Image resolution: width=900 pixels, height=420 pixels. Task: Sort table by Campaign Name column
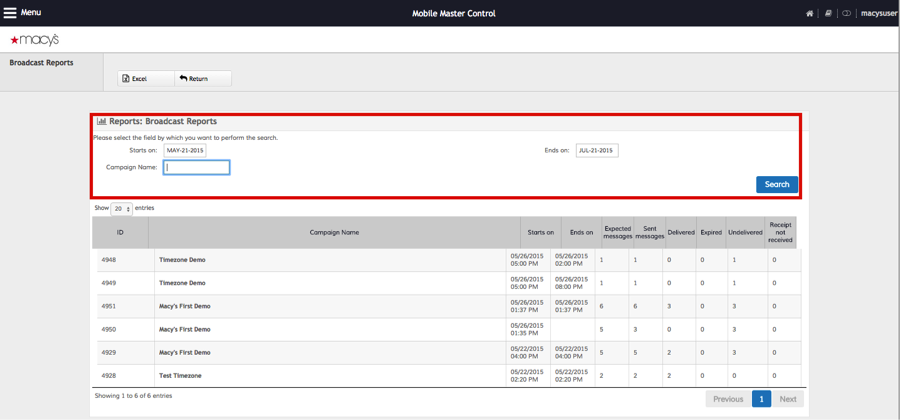[x=334, y=232]
